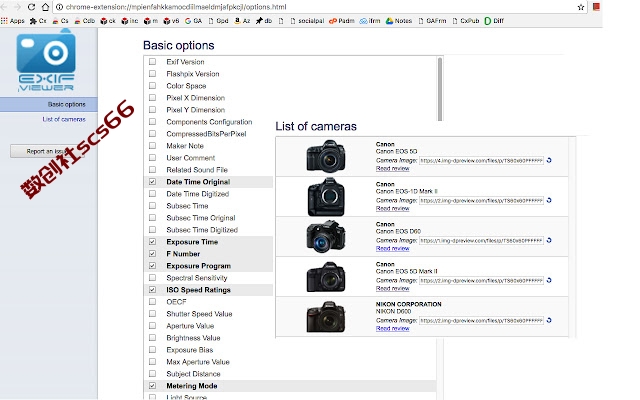Image resolution: width=640 pixels, height=400 pixels.
Task: Check the Color Space option
Action: click(152, 86)
